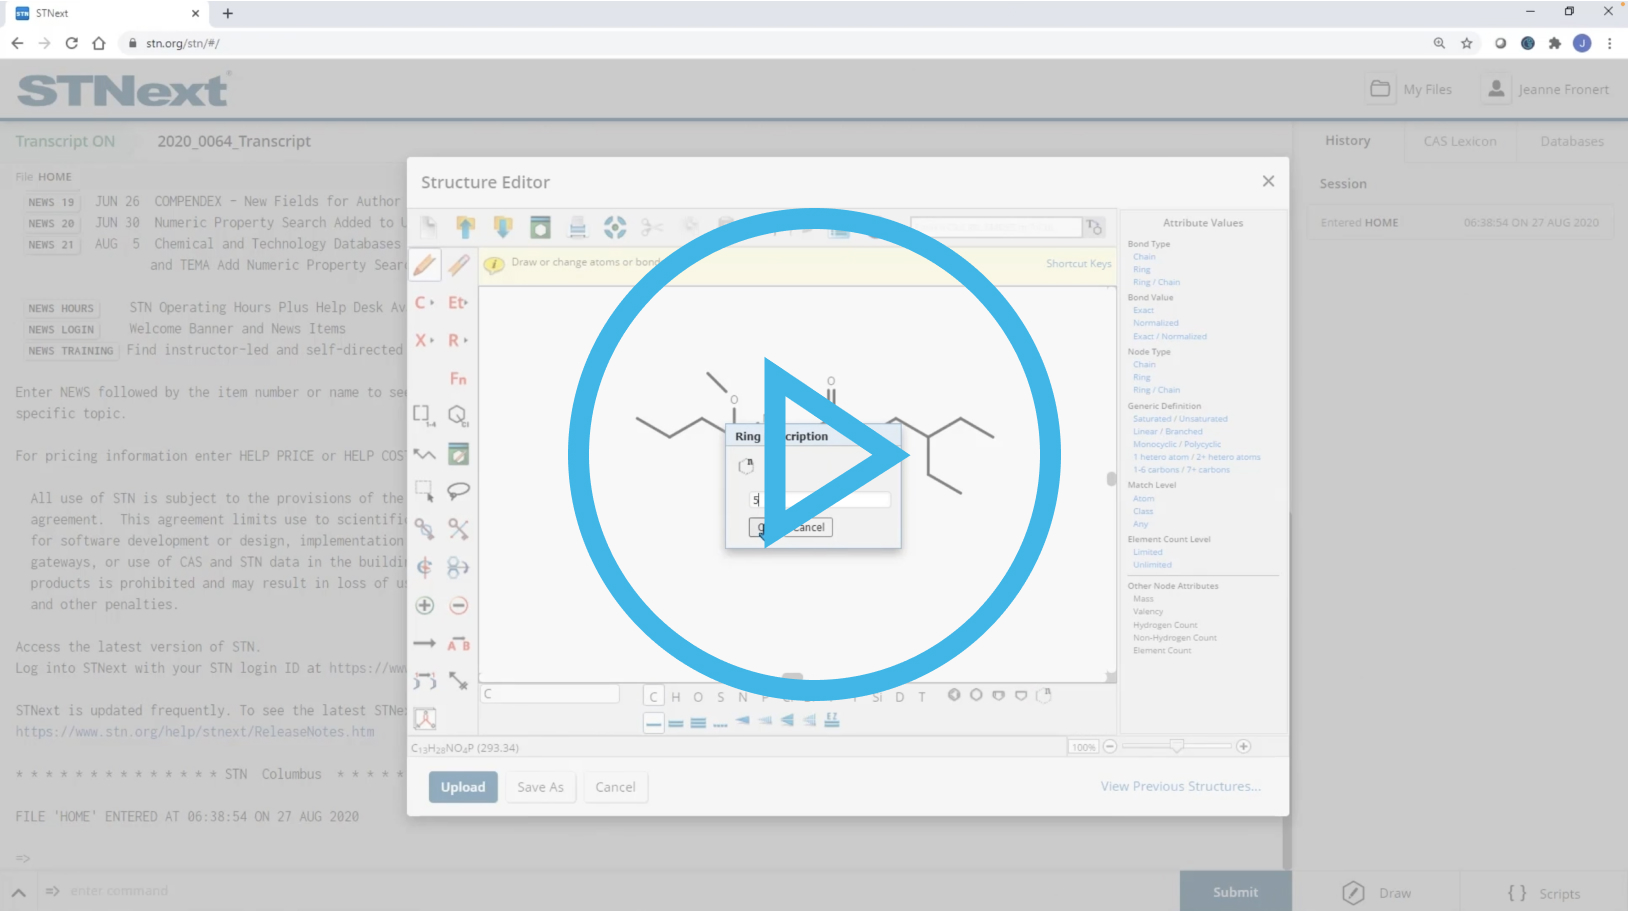1628x916 pixels.
Task: Select the Fn functional group tool
Action: tap(458, 378)
